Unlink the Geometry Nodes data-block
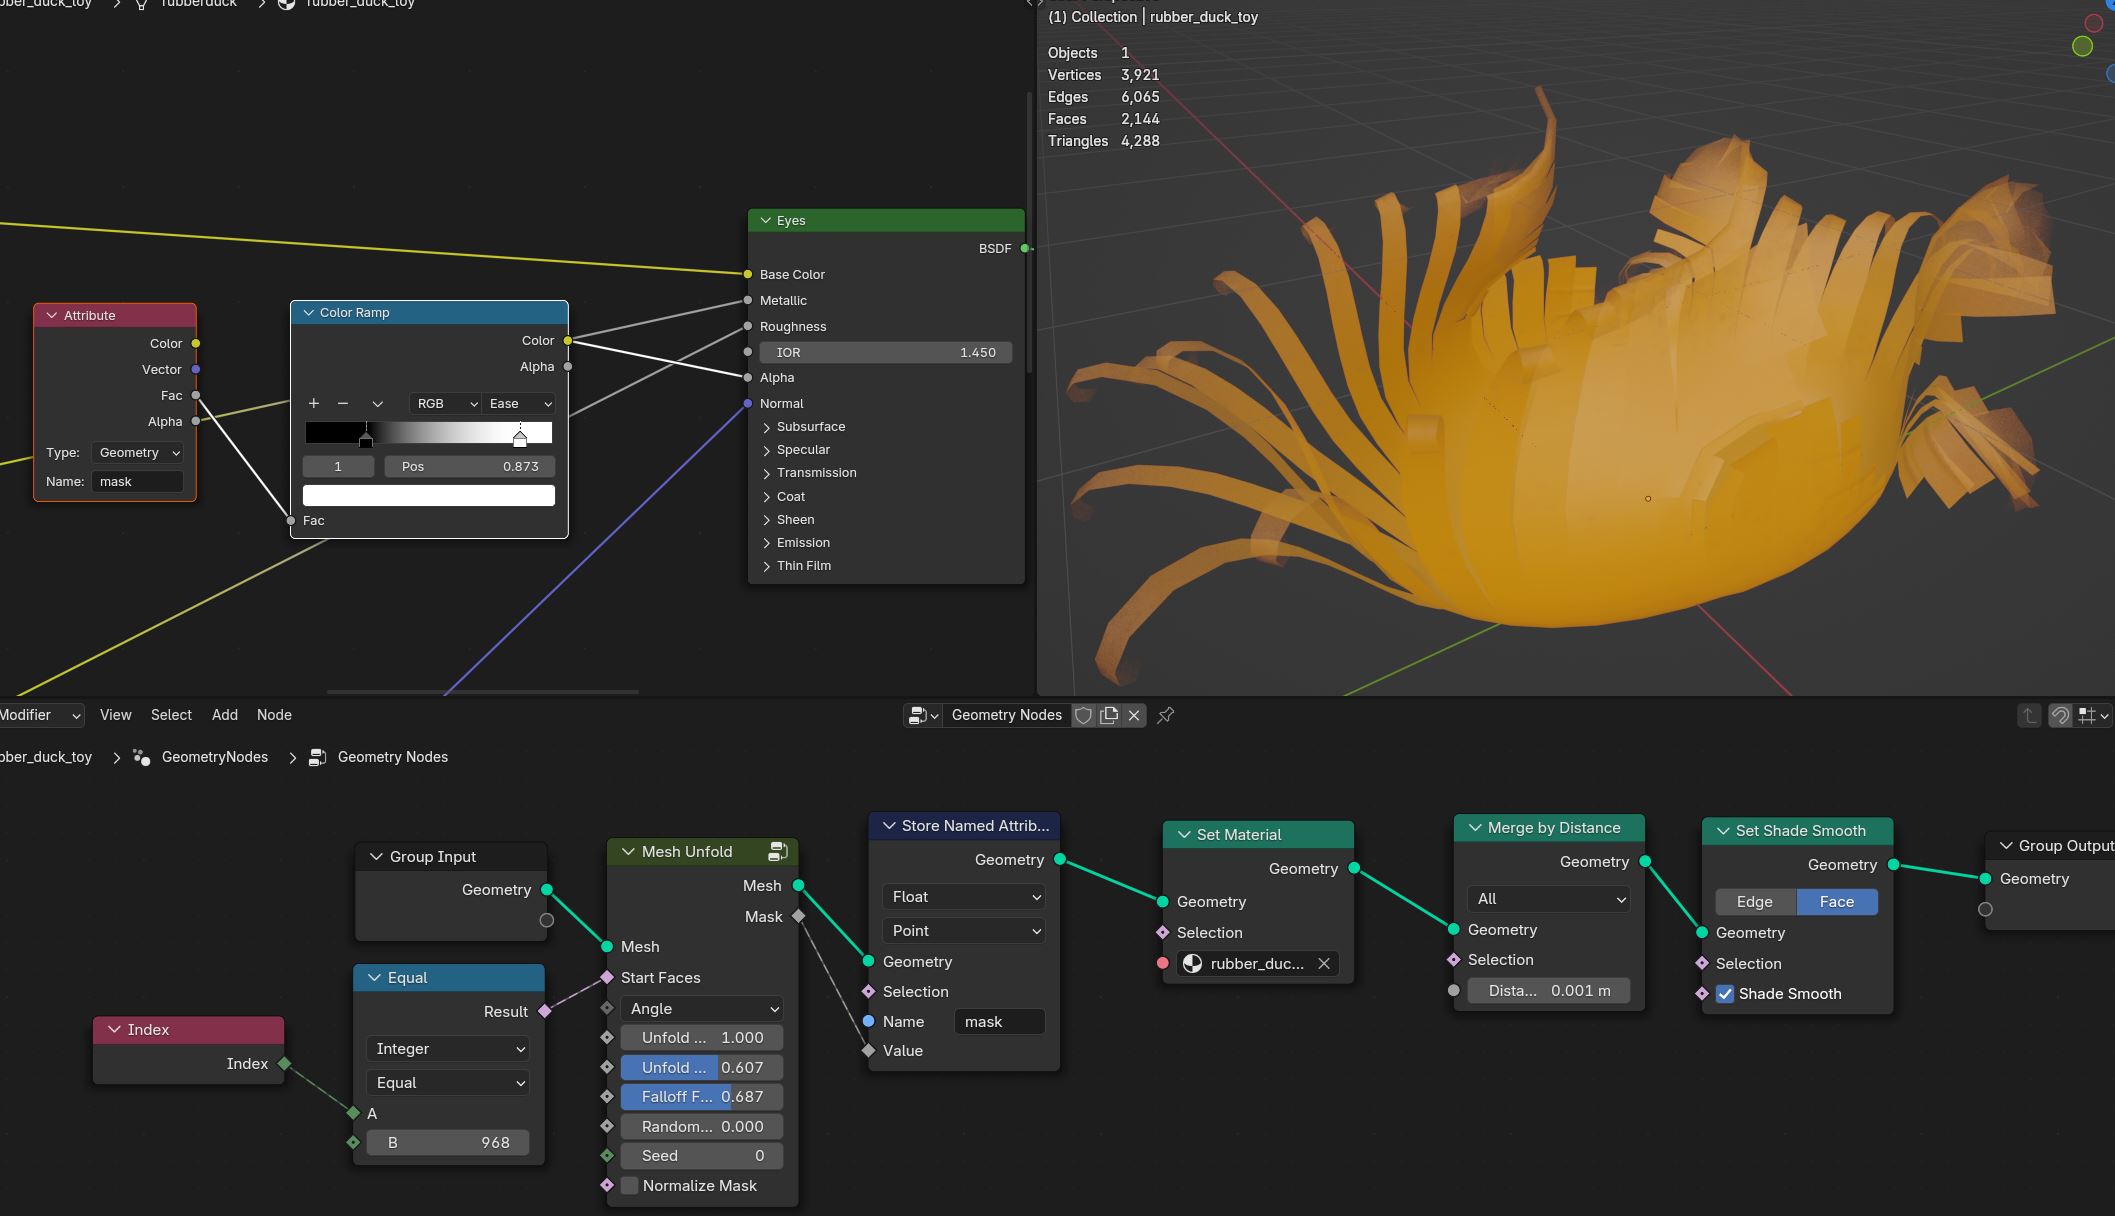 pos(1134,715)
